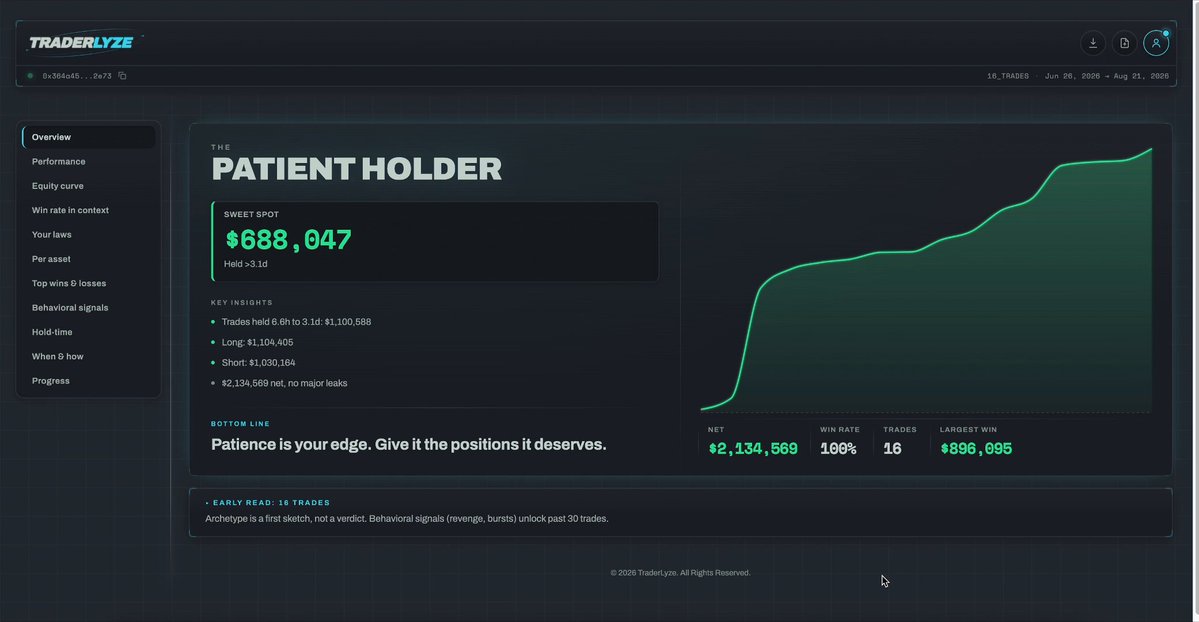Viewport: 1199px width, 622px height.
Task: Click the "Short: $1,030,164" insight
Action: [258, 363]
